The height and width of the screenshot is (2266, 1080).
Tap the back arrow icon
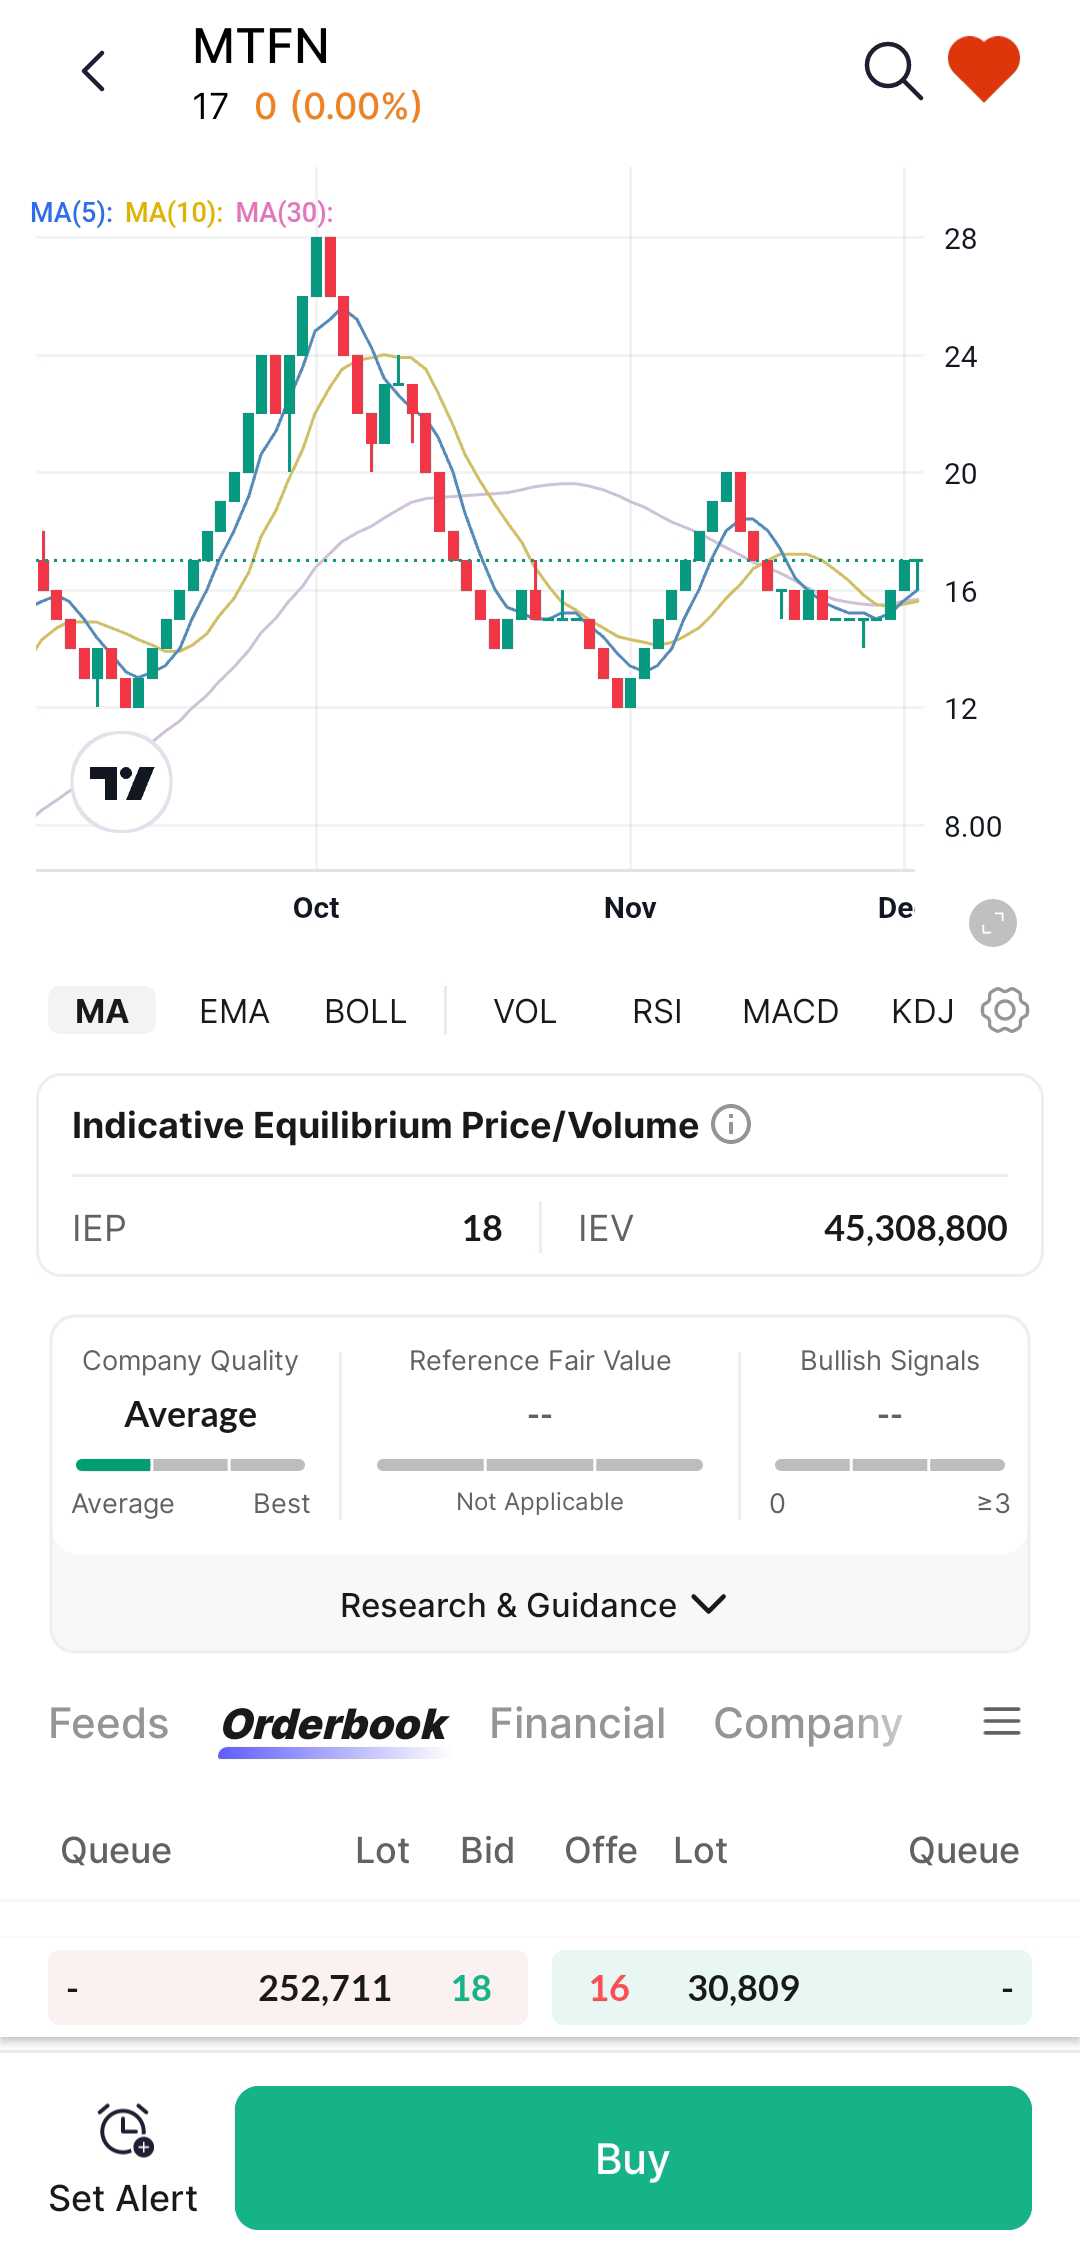[94, 72]
